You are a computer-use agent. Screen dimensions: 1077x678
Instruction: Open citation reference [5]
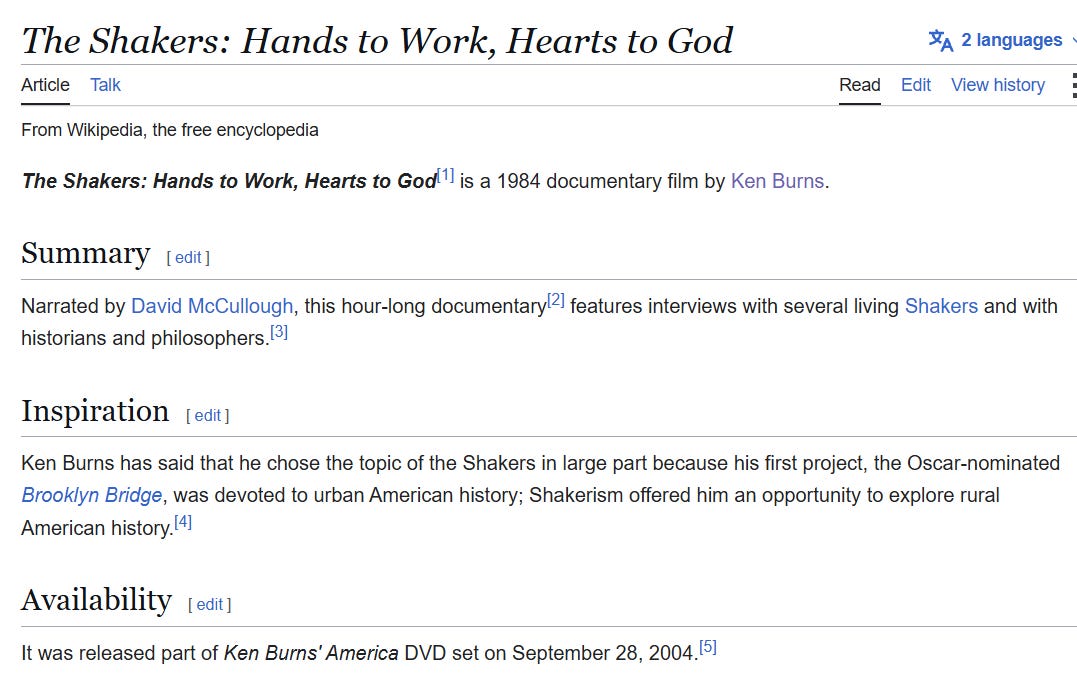pyautogui.click(x=707, y=647)
